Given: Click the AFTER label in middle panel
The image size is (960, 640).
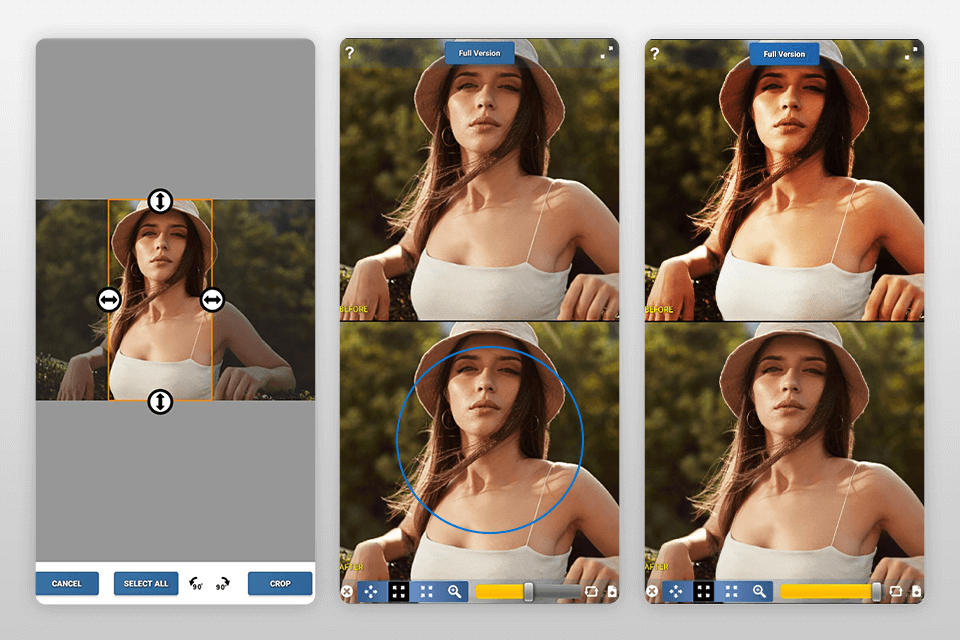Looking at the screenshot, I should [x=352, y=567].
